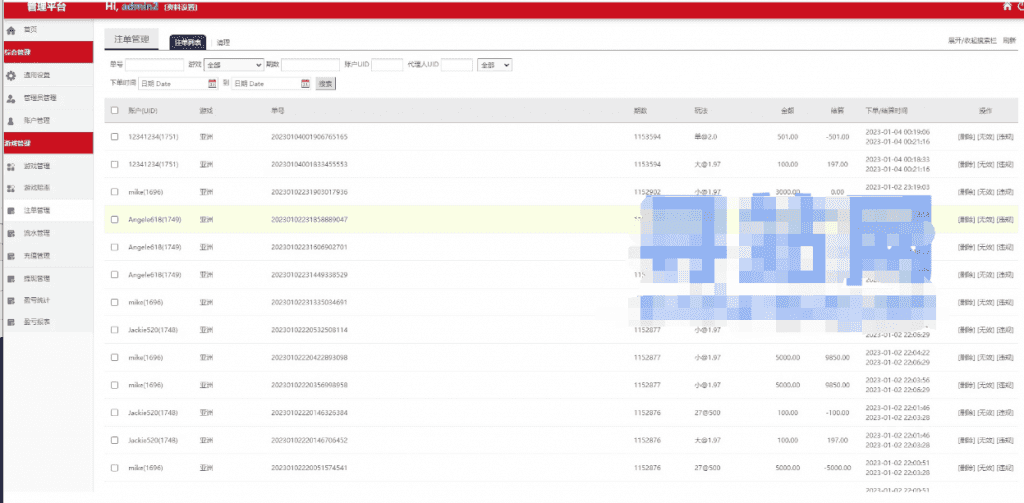Click [无效] for order 20230102220146326384
This screenshot has height=503, width=1024.
tap(985, 413)
